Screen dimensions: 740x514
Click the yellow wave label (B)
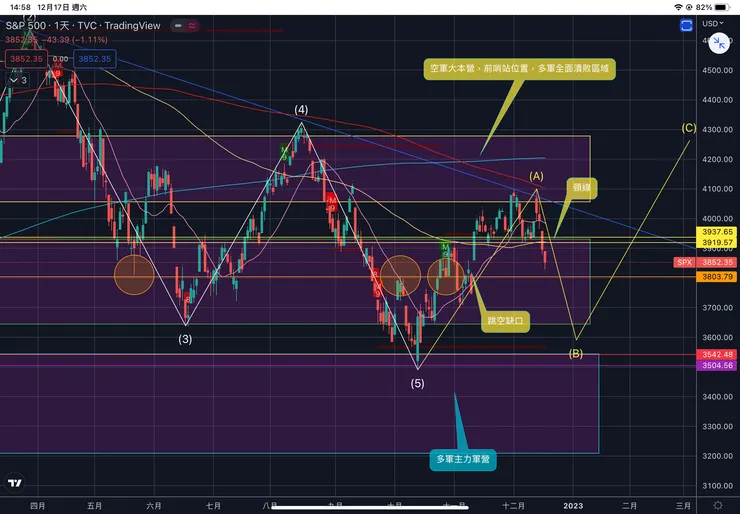[576, 354]
